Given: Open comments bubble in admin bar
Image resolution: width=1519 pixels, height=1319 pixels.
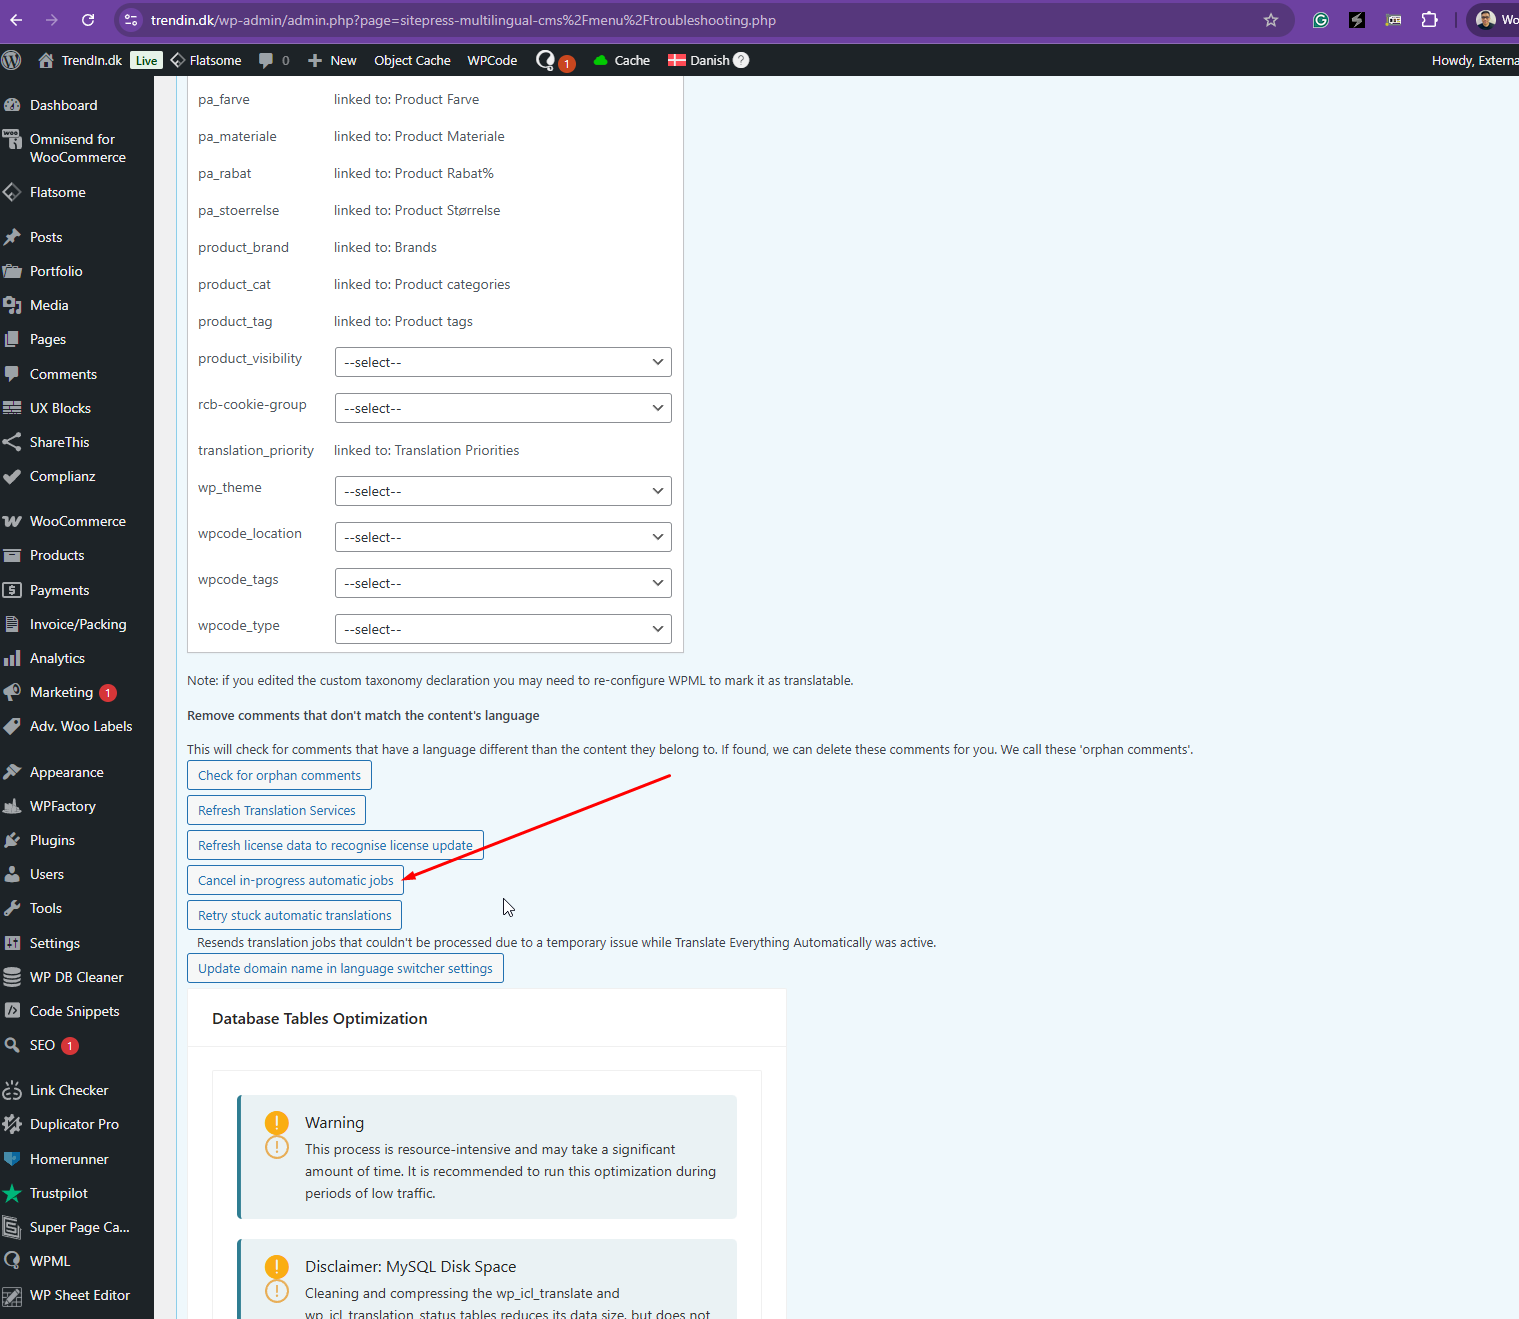Looking at the screenshot, I should click(x=273, y=60).
